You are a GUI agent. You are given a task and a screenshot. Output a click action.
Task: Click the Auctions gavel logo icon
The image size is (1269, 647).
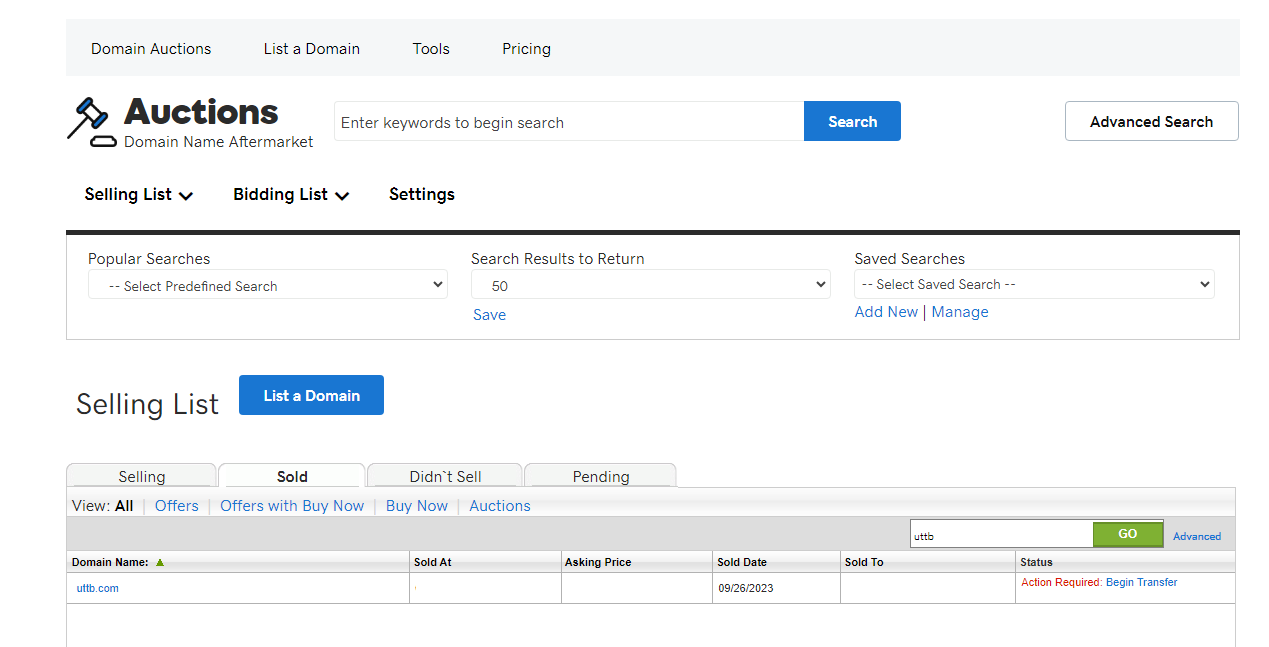(93, 122)
